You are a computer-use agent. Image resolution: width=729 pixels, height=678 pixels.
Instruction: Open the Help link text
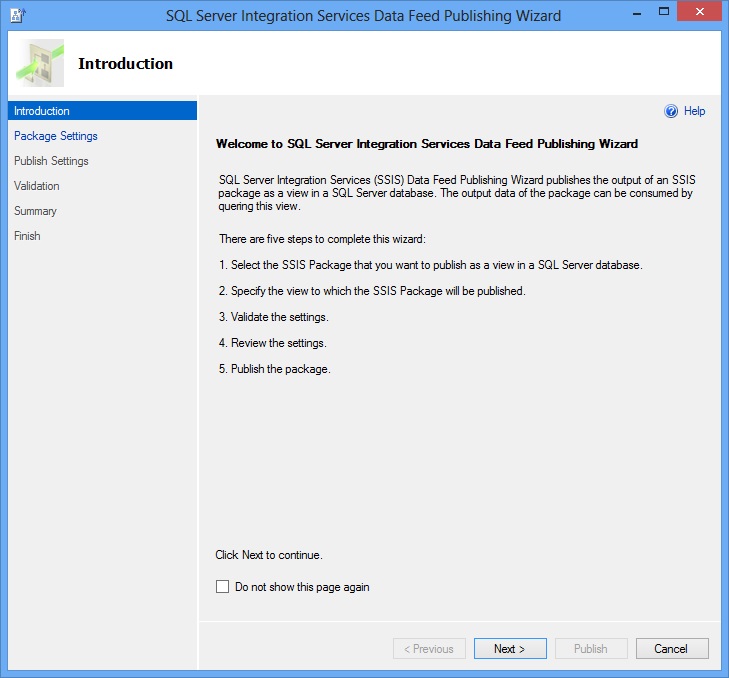(694, 111)
